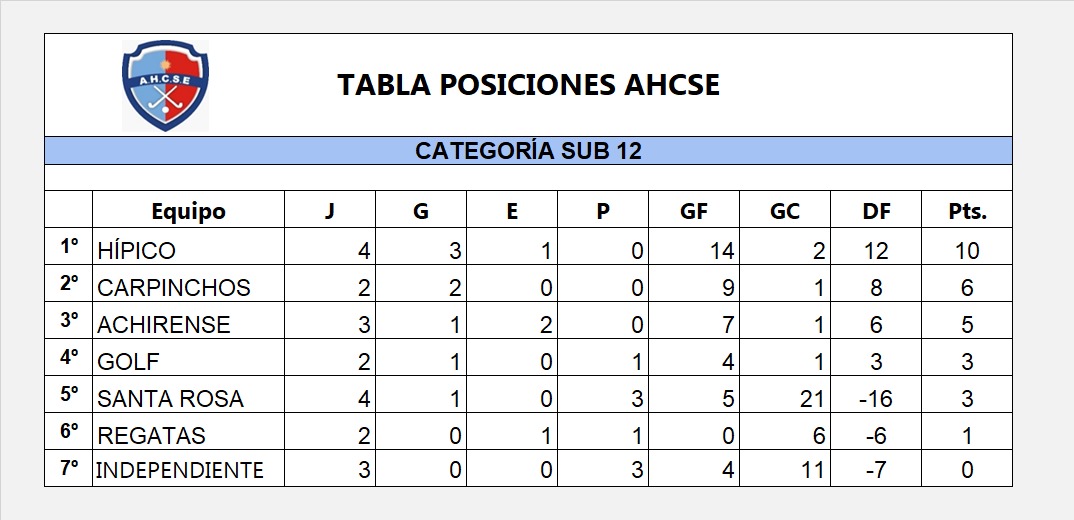Click HÍPICO's goals for value 14
Screen dimensions: 1074x520
[x=721, y=250]
